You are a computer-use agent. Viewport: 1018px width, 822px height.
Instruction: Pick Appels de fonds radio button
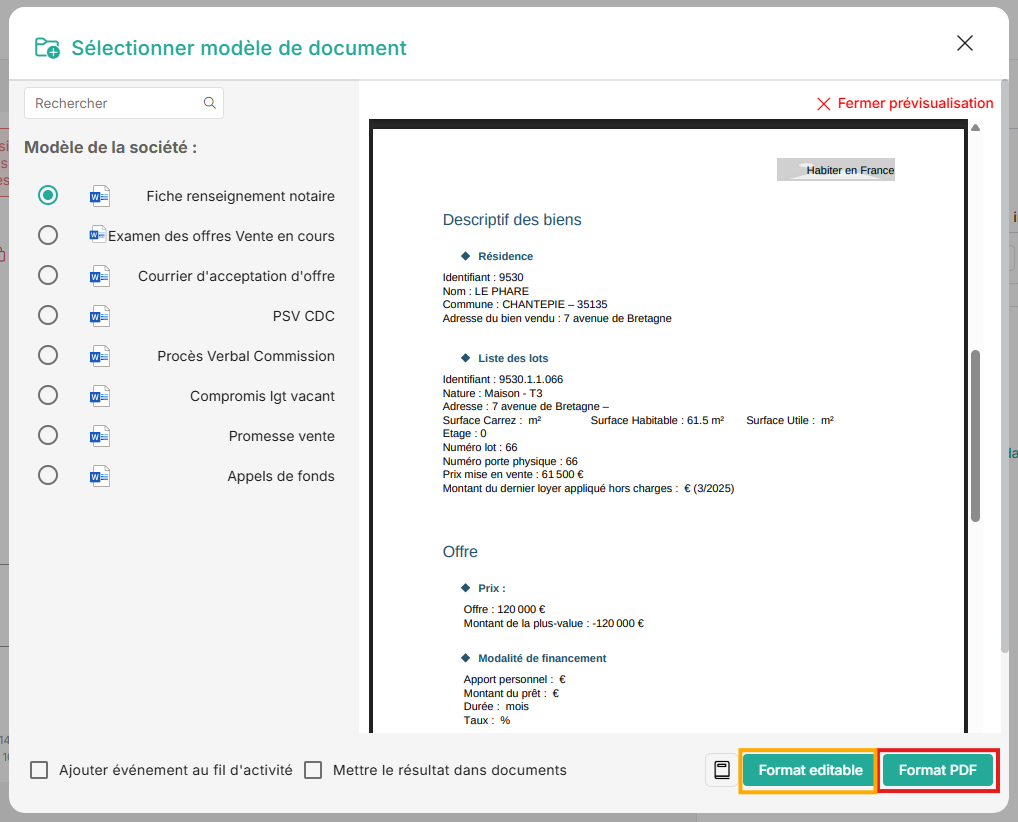(47, 475)
